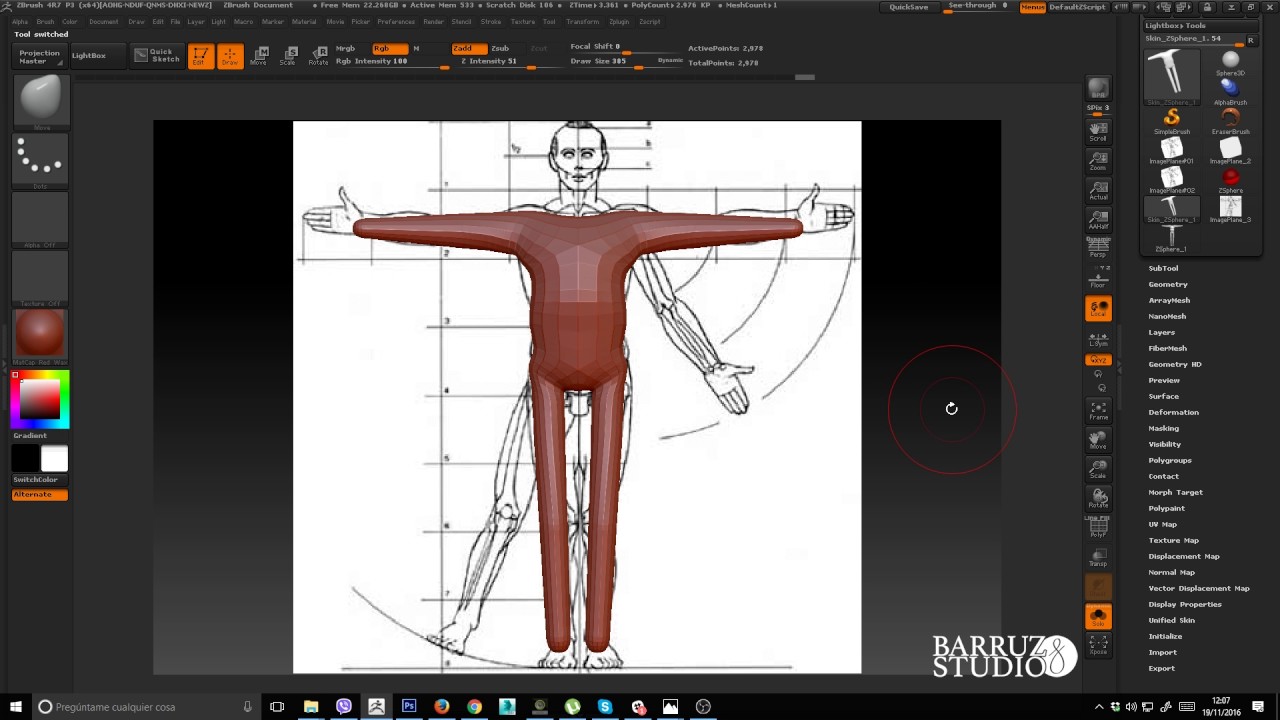Activate Edit mode button

click(200, 56)
